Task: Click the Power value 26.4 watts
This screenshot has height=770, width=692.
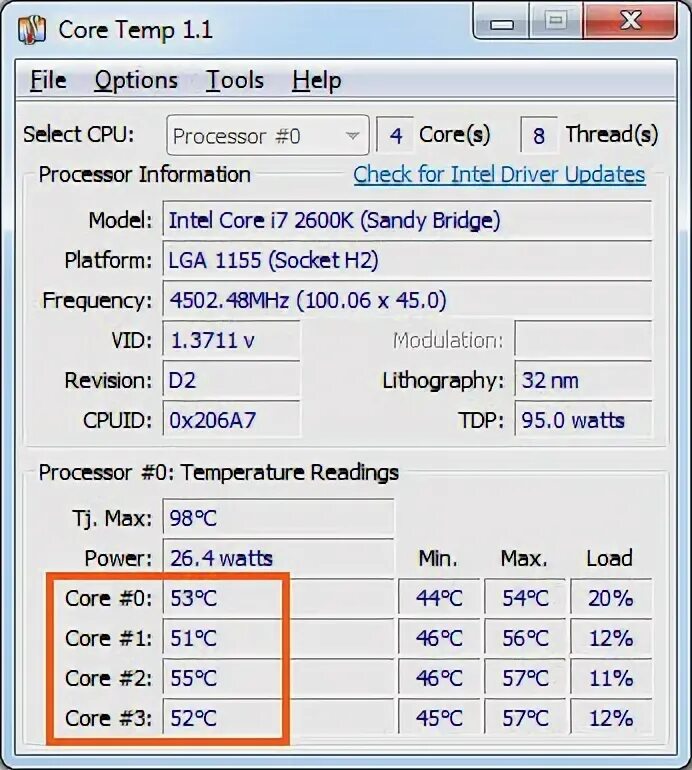Action: tap(278, 558)
